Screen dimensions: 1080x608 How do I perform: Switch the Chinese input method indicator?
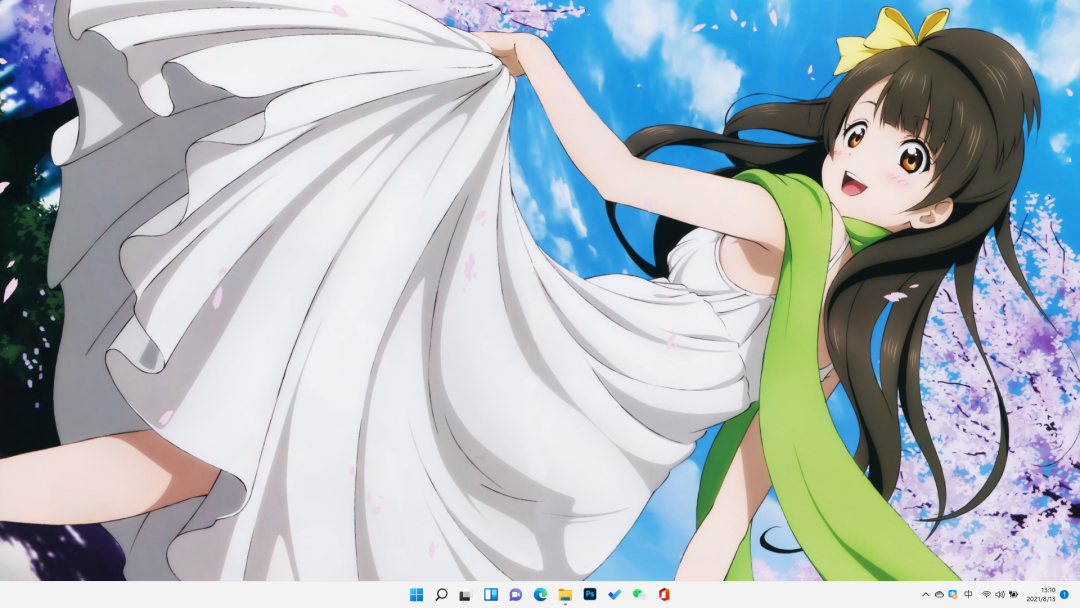[969, 595]
